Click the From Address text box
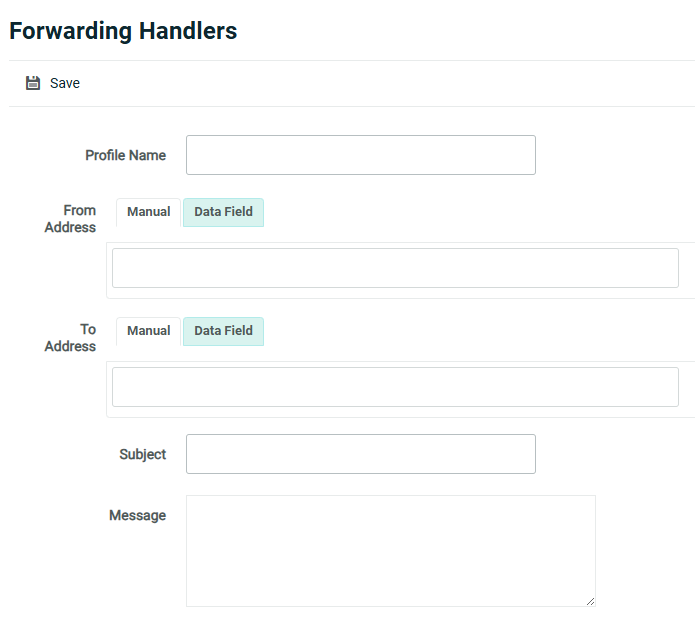This screenshot has height=636, width=695. pos(395,268)
